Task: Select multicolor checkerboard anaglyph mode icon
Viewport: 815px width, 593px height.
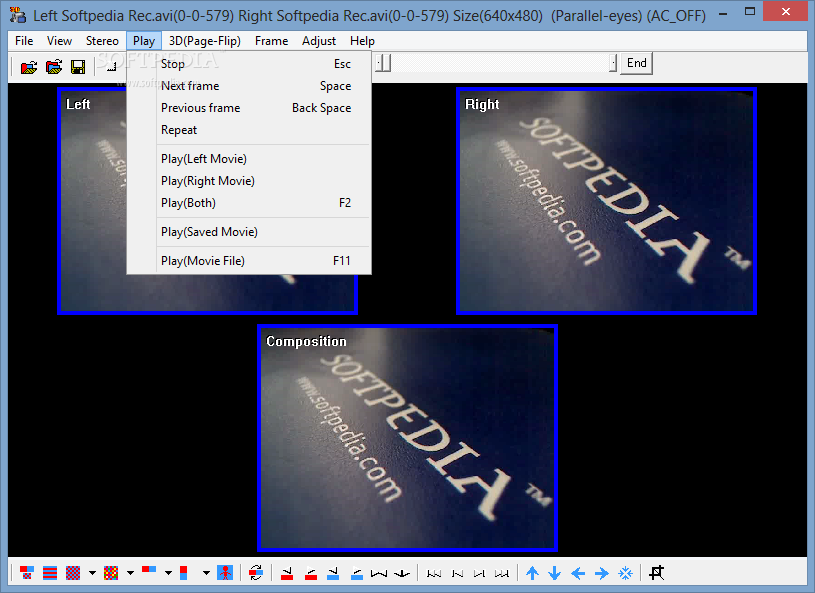Action: 111,573
